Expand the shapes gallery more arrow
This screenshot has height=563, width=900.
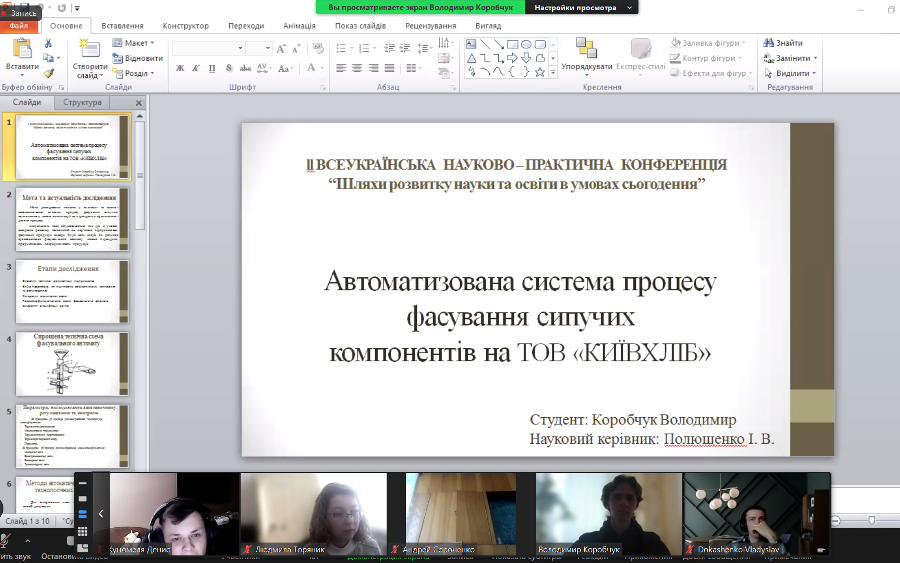tap(553, 73)
